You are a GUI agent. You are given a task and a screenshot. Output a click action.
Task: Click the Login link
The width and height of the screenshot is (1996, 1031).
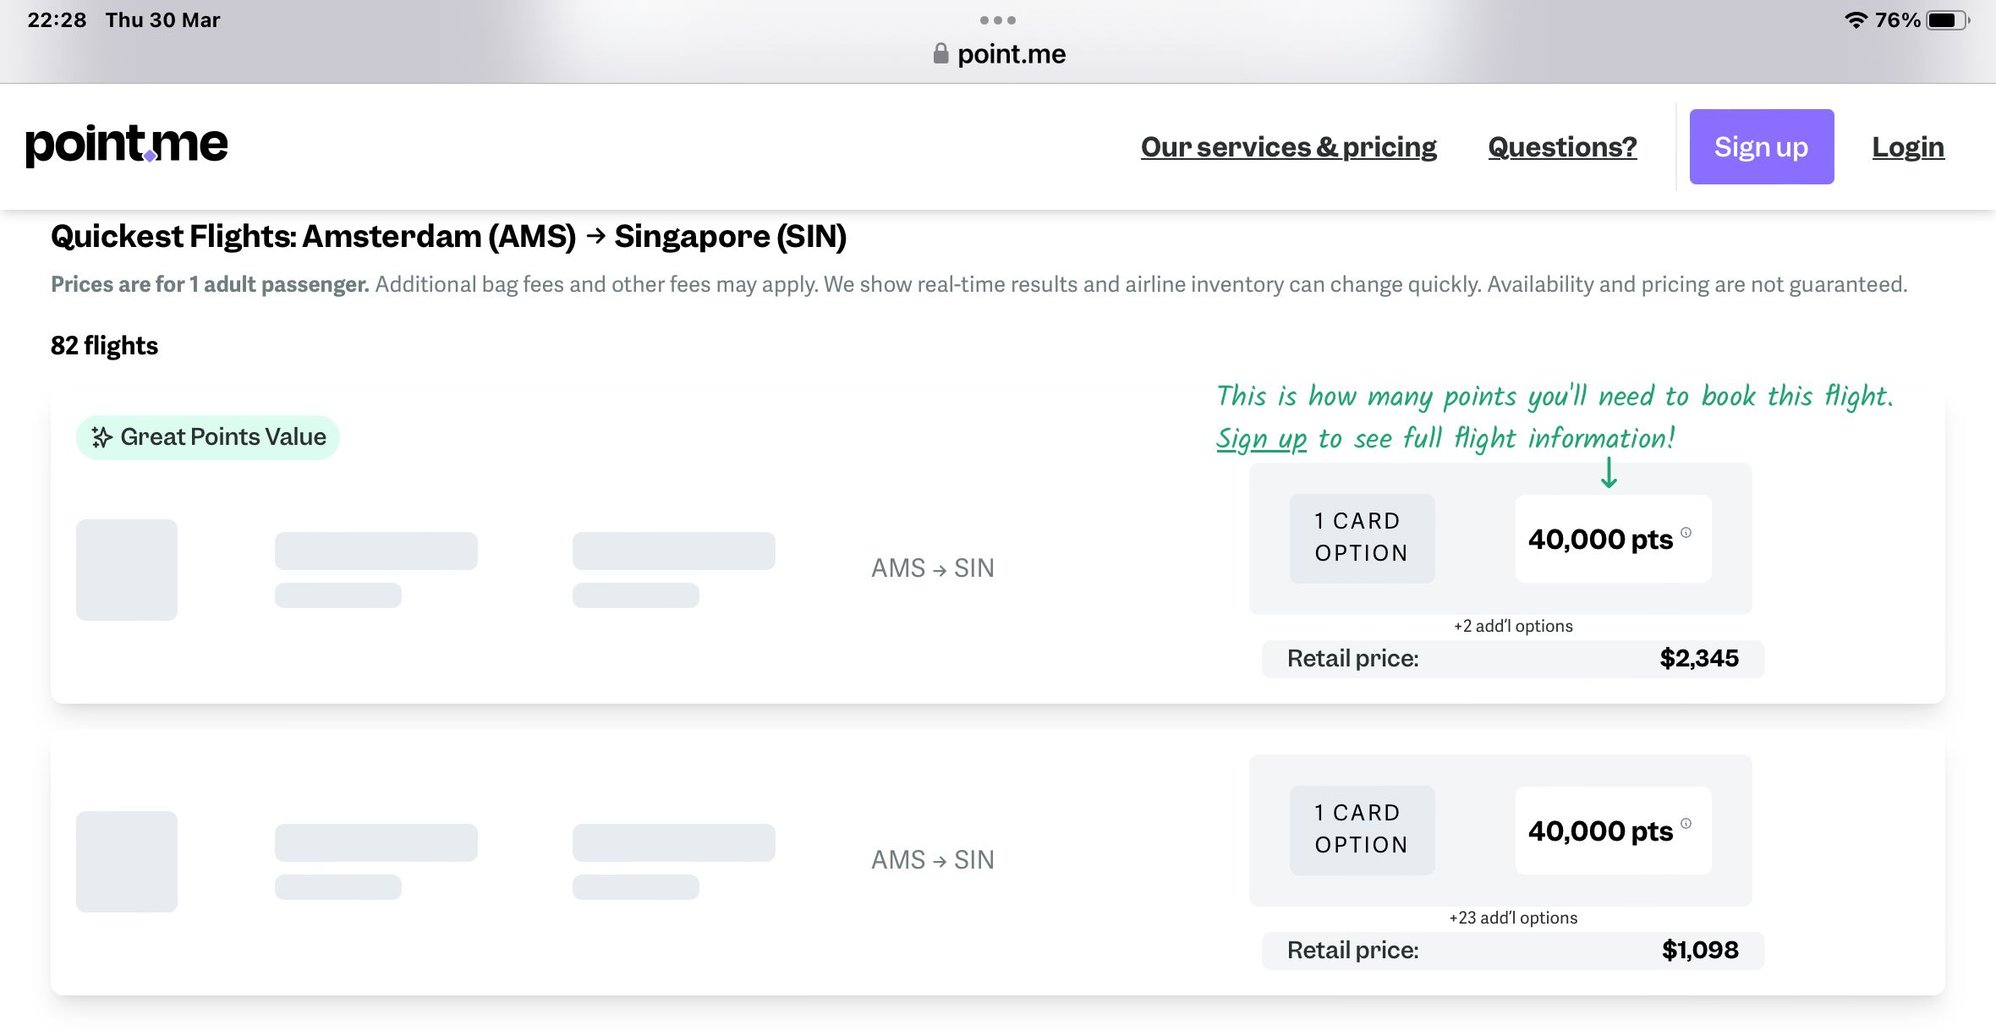1907,147
